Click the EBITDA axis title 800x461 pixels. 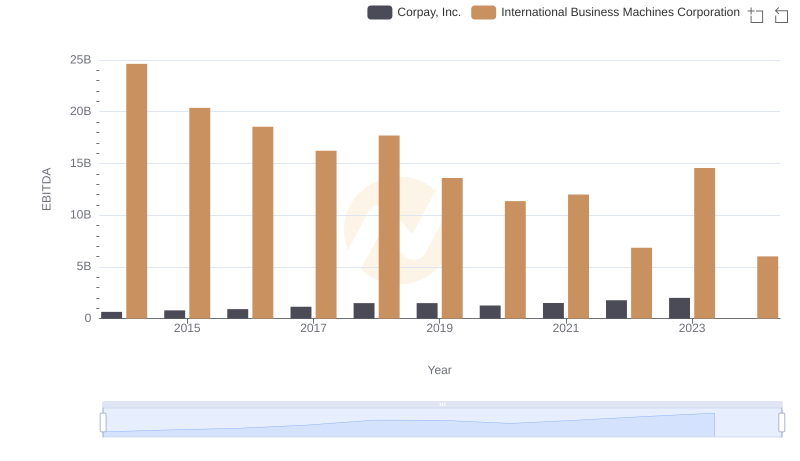(46, 189)
